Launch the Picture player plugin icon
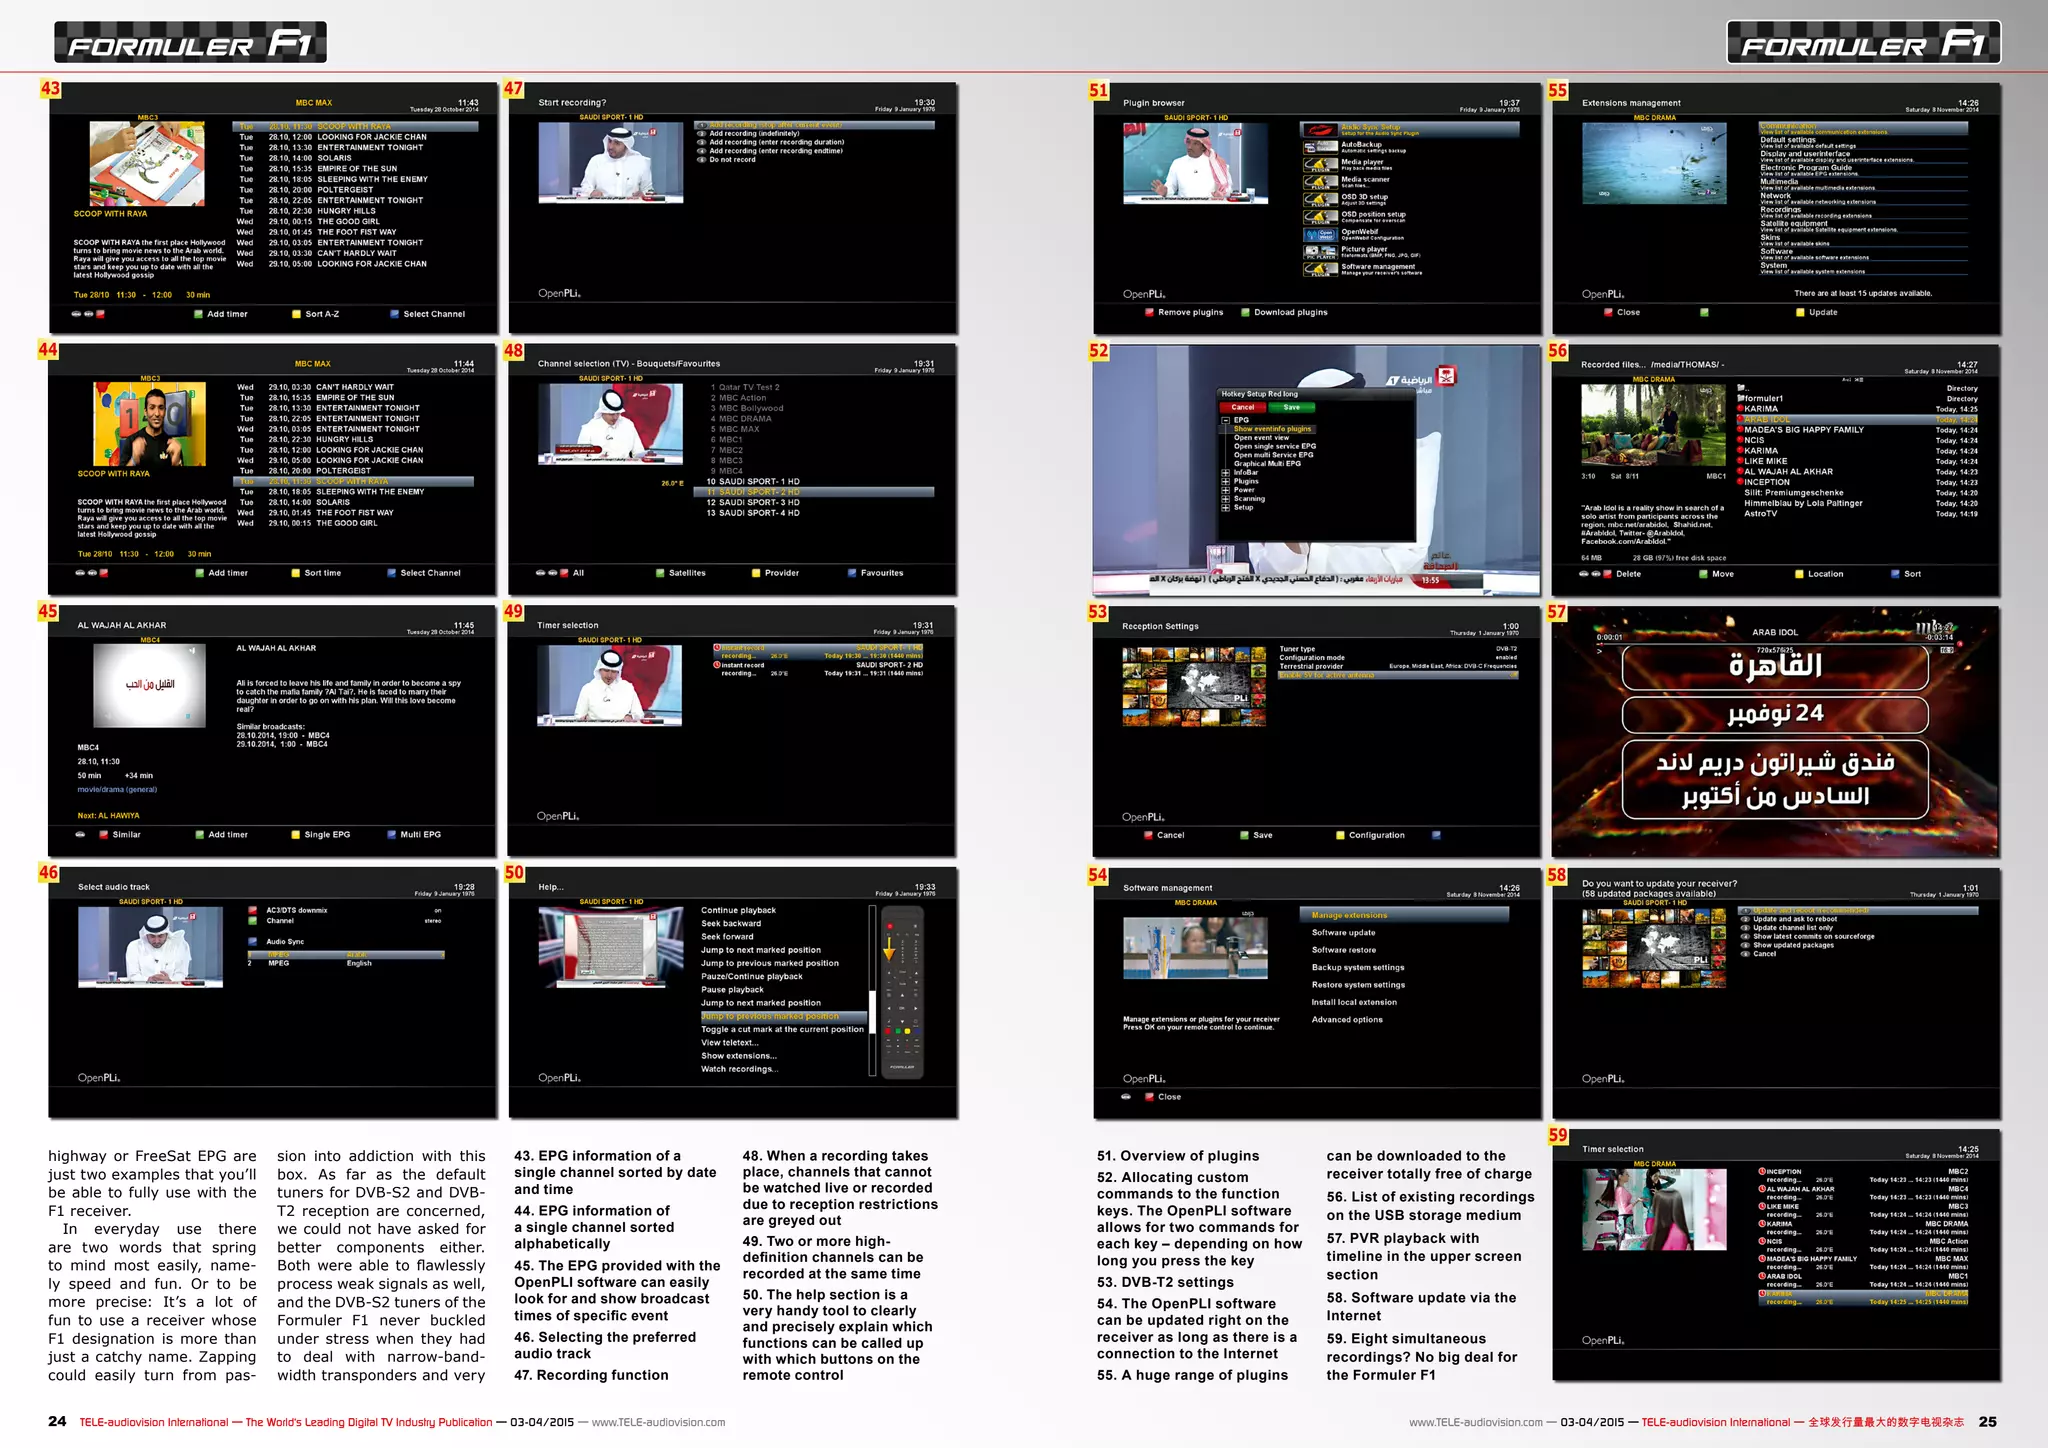The image size is (2048, 1448). click(x=1320, y=252)
